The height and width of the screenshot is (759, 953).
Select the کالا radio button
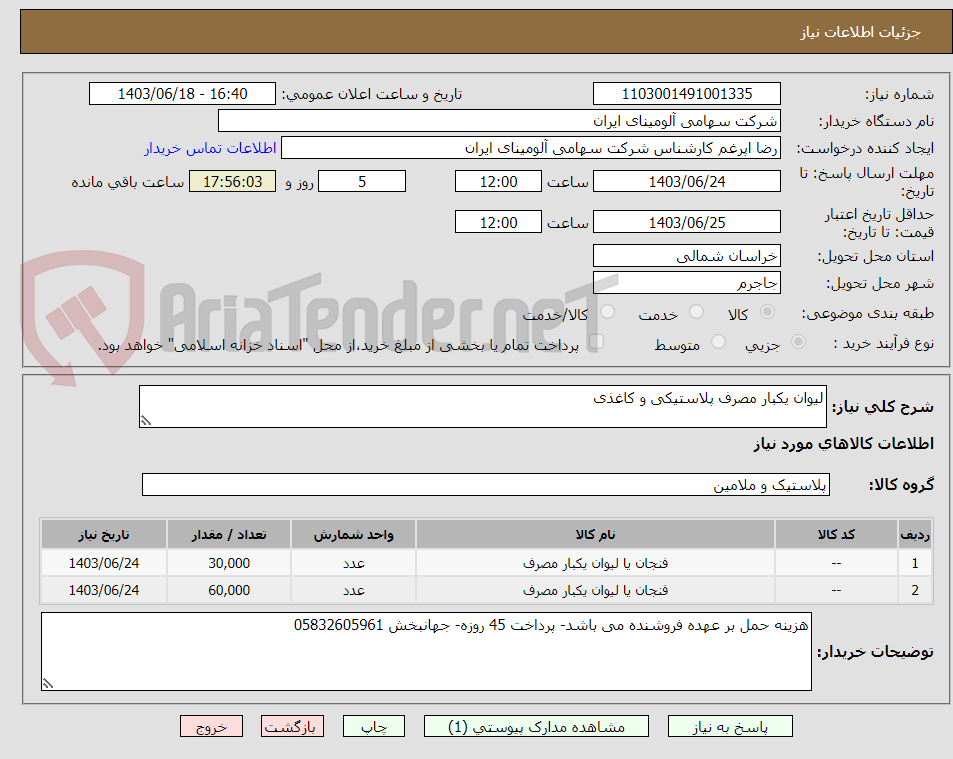768,312
